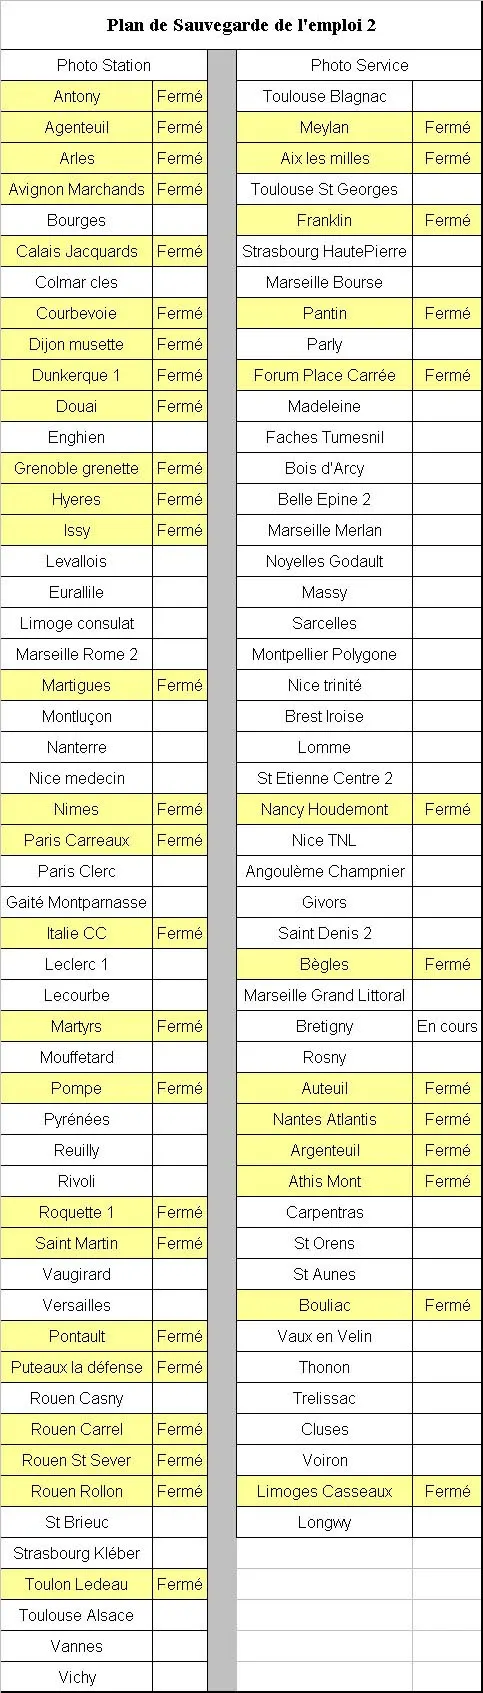The width and height of the screenshot is (483, 1693).
Task: Click the En cours cell beside Bretigny
Action: point(447,1026)
